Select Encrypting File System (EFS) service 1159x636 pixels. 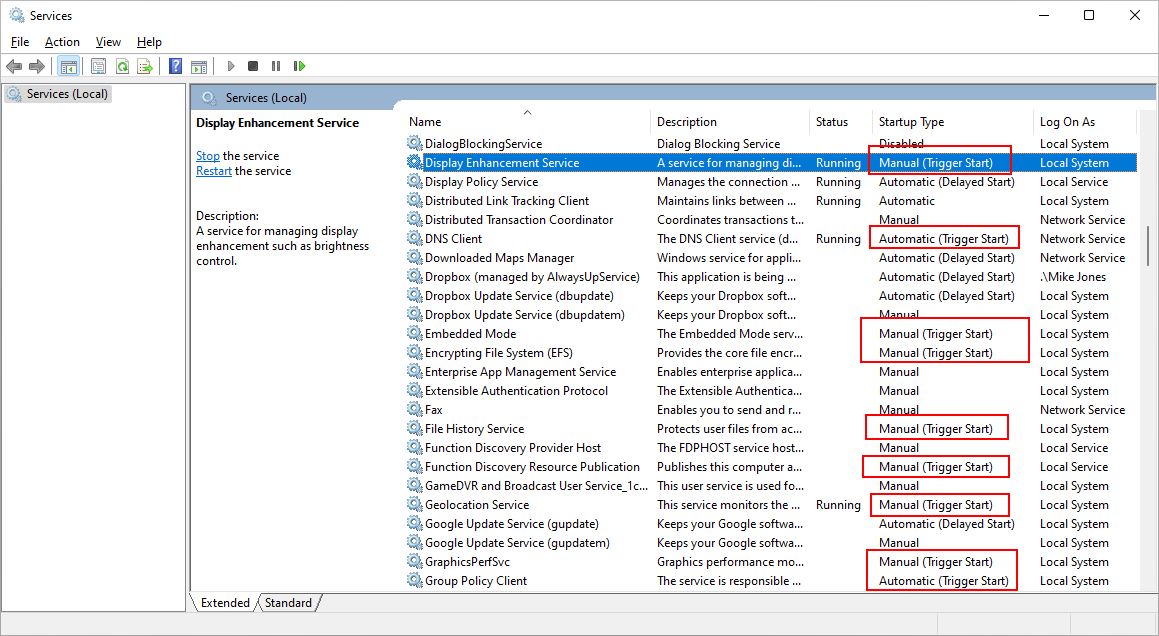(x=499, y=353)
